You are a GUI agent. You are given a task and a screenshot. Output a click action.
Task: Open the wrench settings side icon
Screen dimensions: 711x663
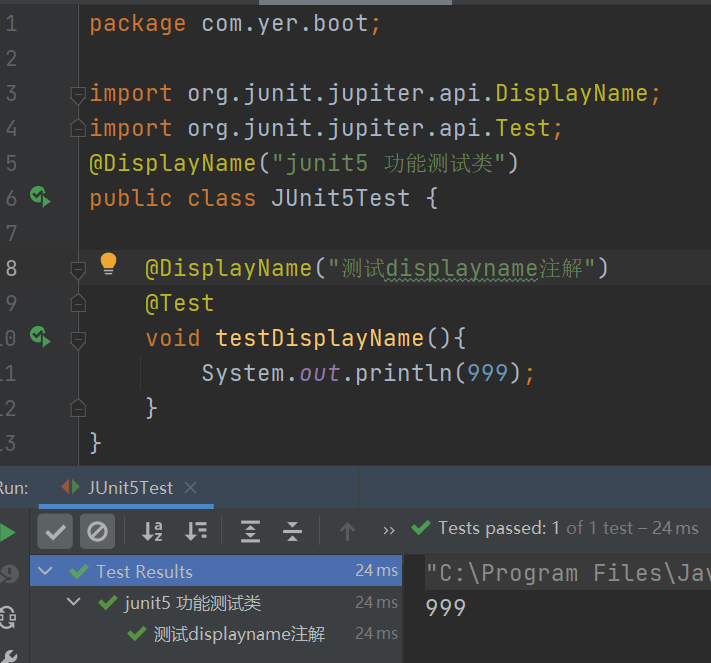click(9, 657)
